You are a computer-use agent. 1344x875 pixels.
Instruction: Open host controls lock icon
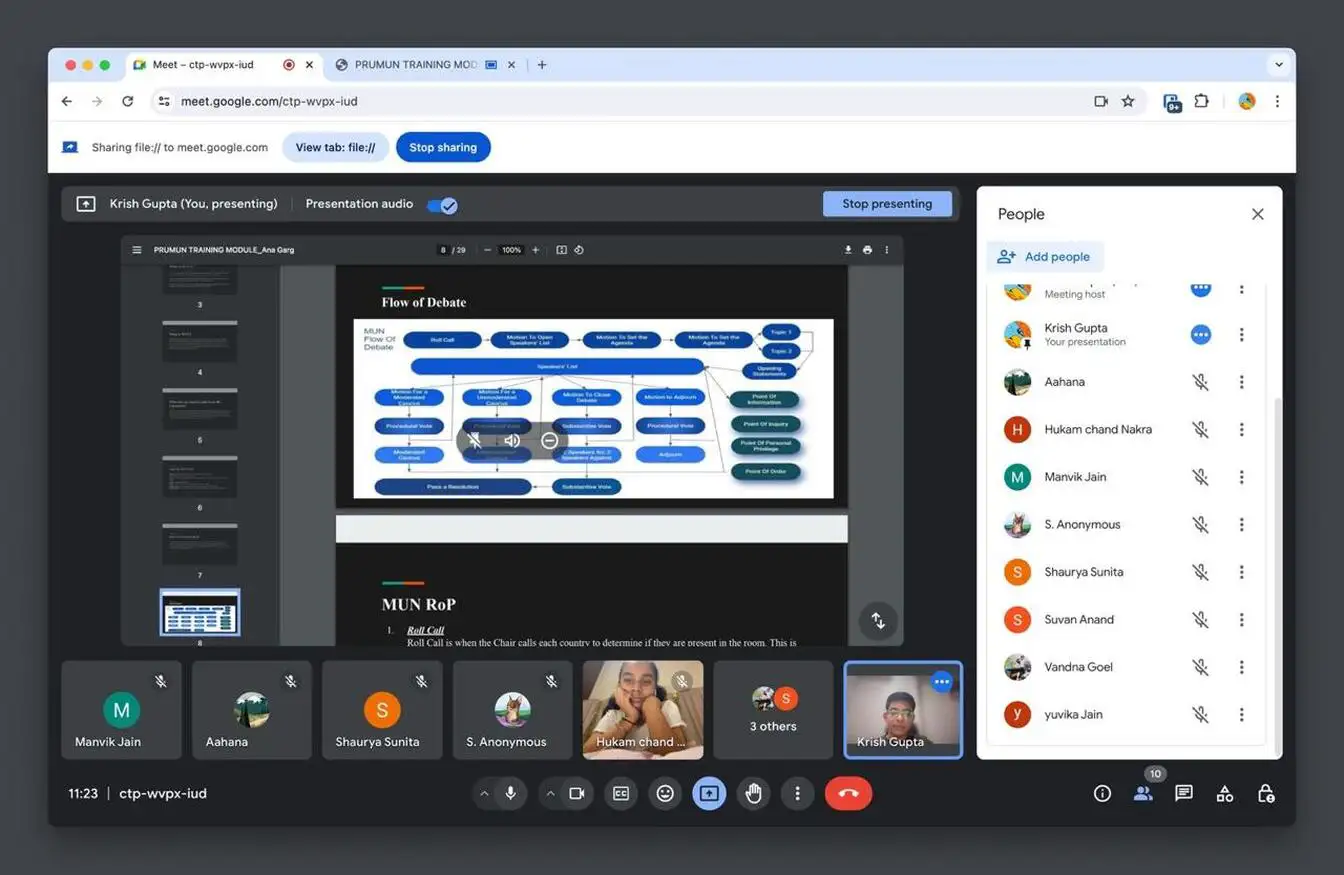pyautogui.click(x=1265, y=793)
